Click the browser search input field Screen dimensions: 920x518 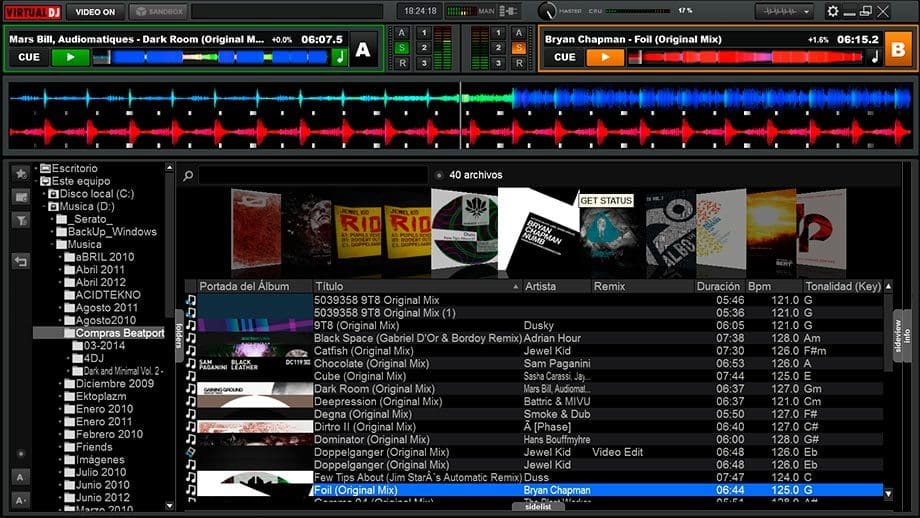pyautogui.click(x=313, y=175)
